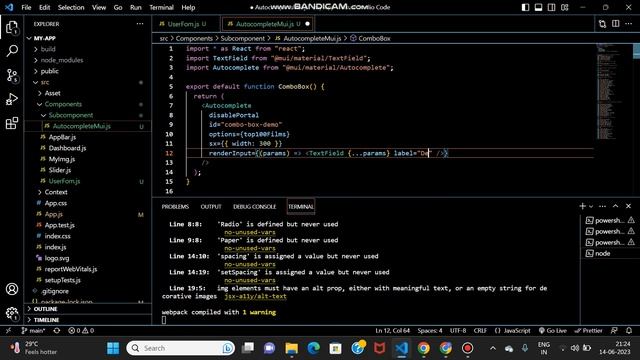Open the Accounts menu icon
This screenshot has width=640, height=360.
[x=12, y=289]
